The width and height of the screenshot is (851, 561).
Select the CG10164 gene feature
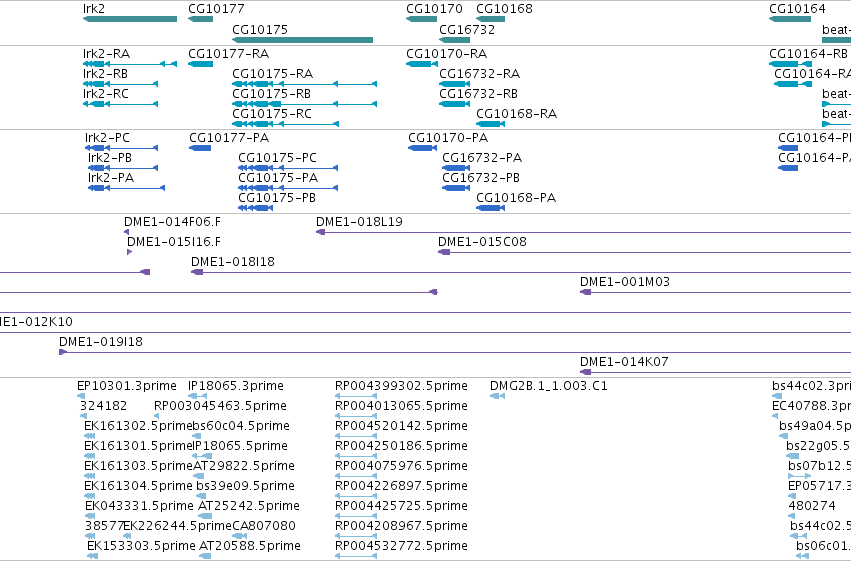tap(790, 19)
